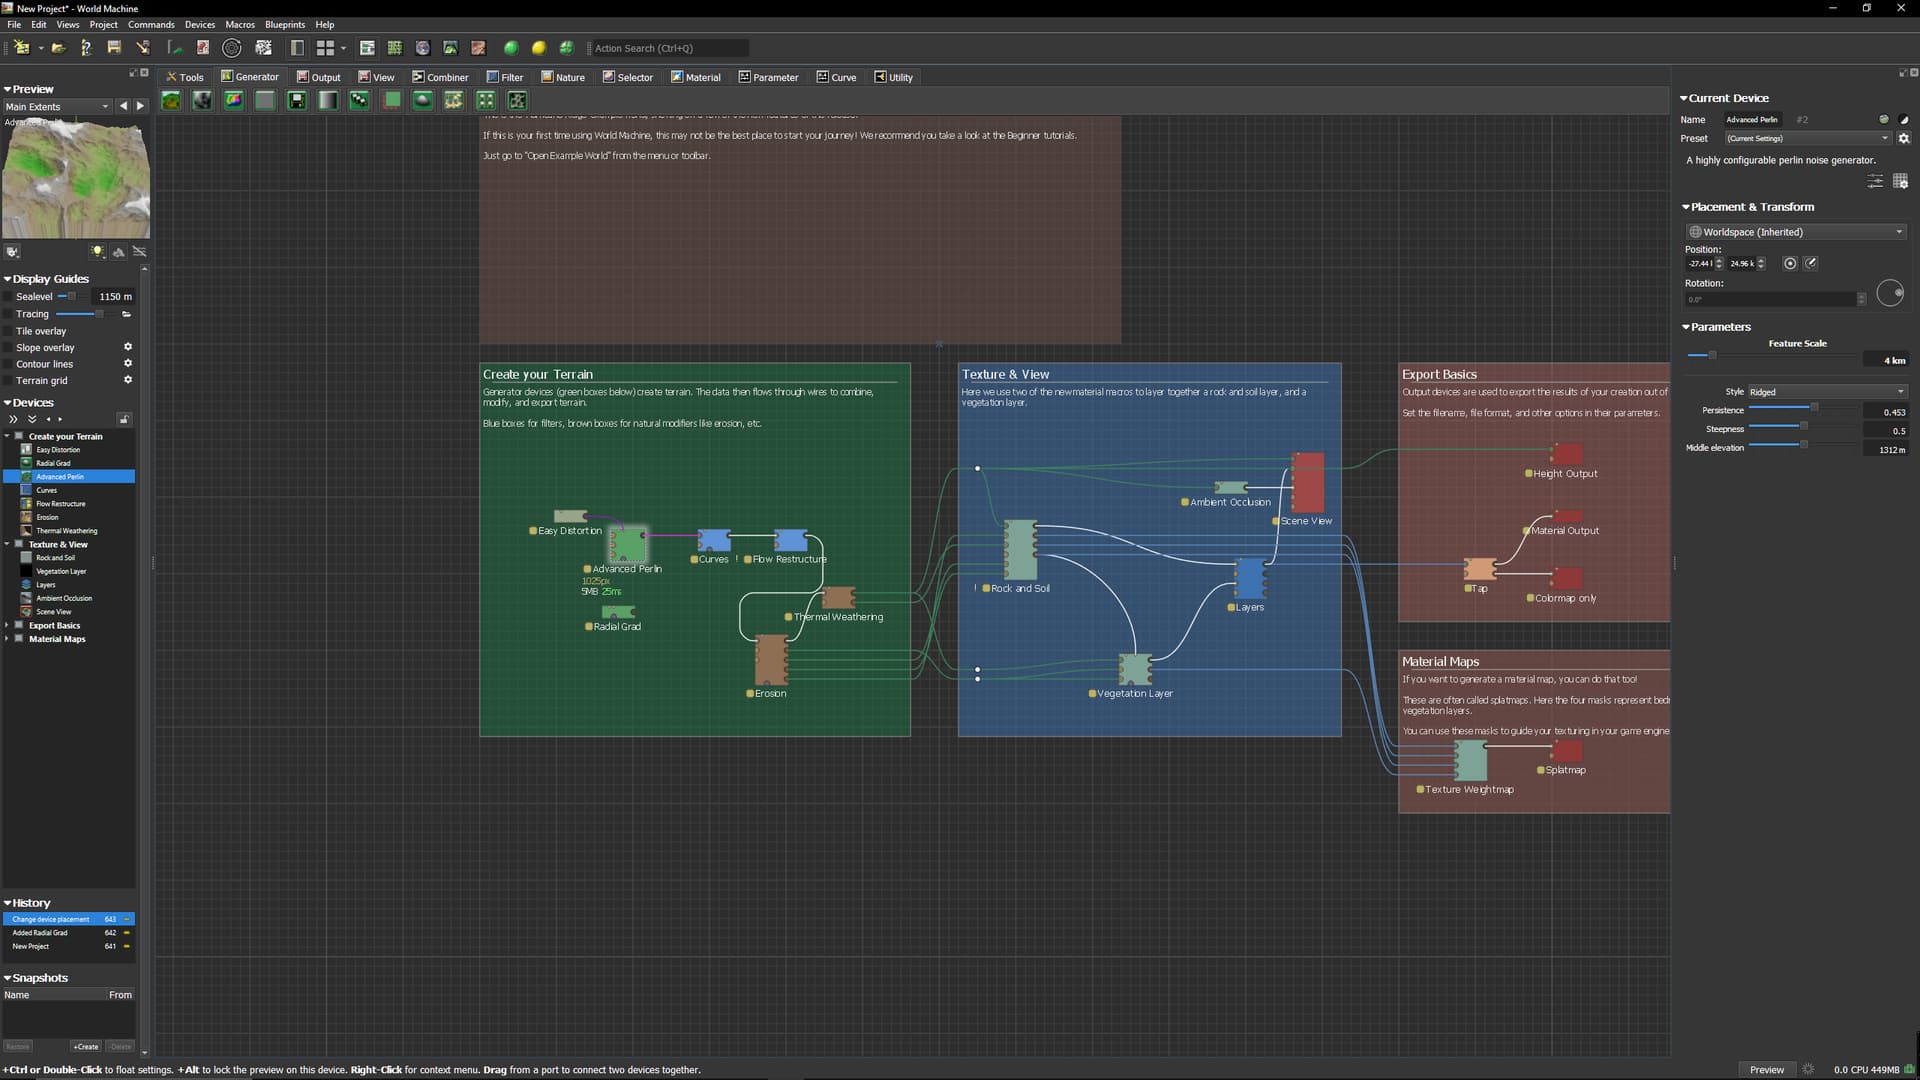This screenshot has height=1080, width=1920.
Task: Click the save floppy disk toolbar icon
Action: tap(114, 48)
